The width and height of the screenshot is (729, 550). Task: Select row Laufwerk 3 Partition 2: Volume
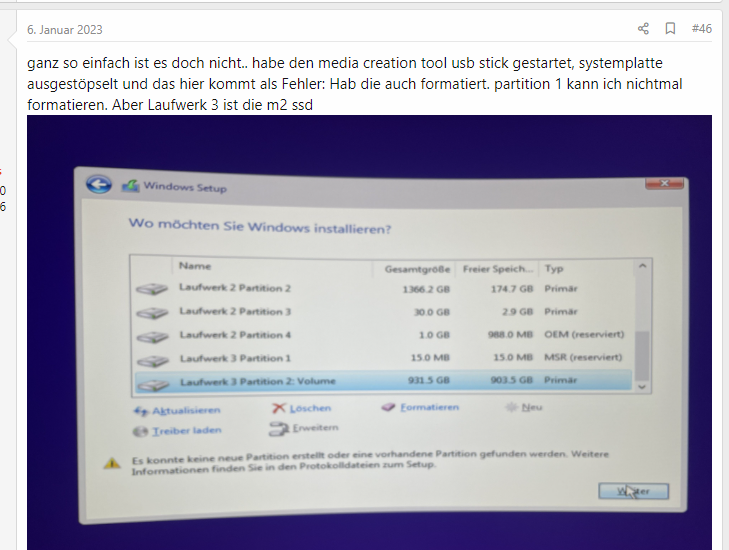click(383, 381)
